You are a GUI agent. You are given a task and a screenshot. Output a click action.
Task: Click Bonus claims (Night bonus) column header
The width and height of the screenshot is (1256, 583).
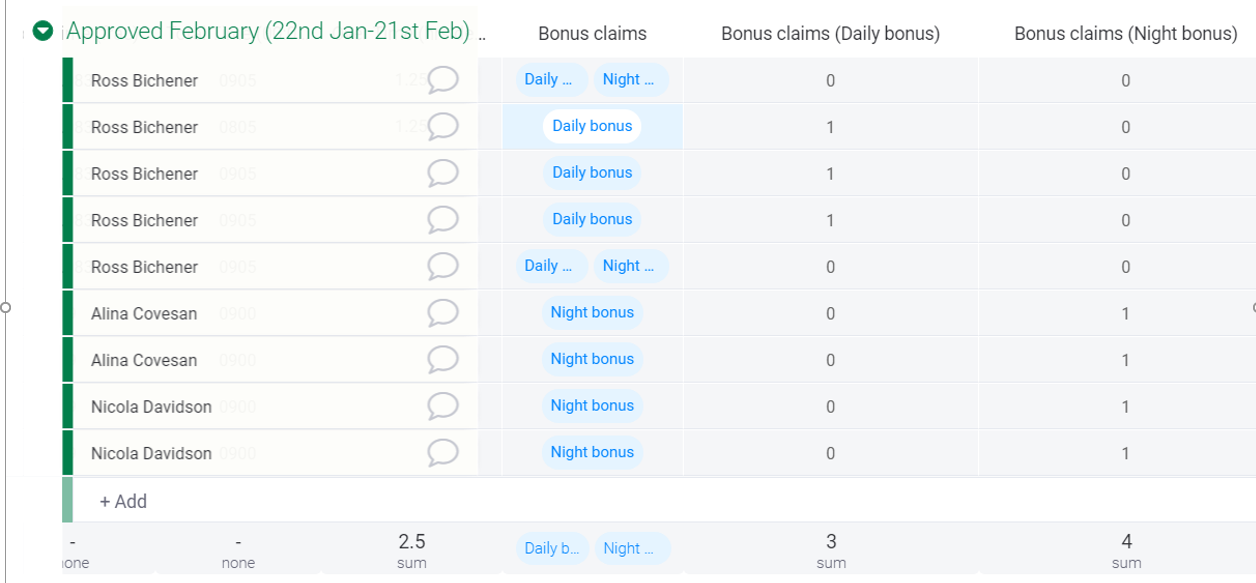[x=1125, y=34]
